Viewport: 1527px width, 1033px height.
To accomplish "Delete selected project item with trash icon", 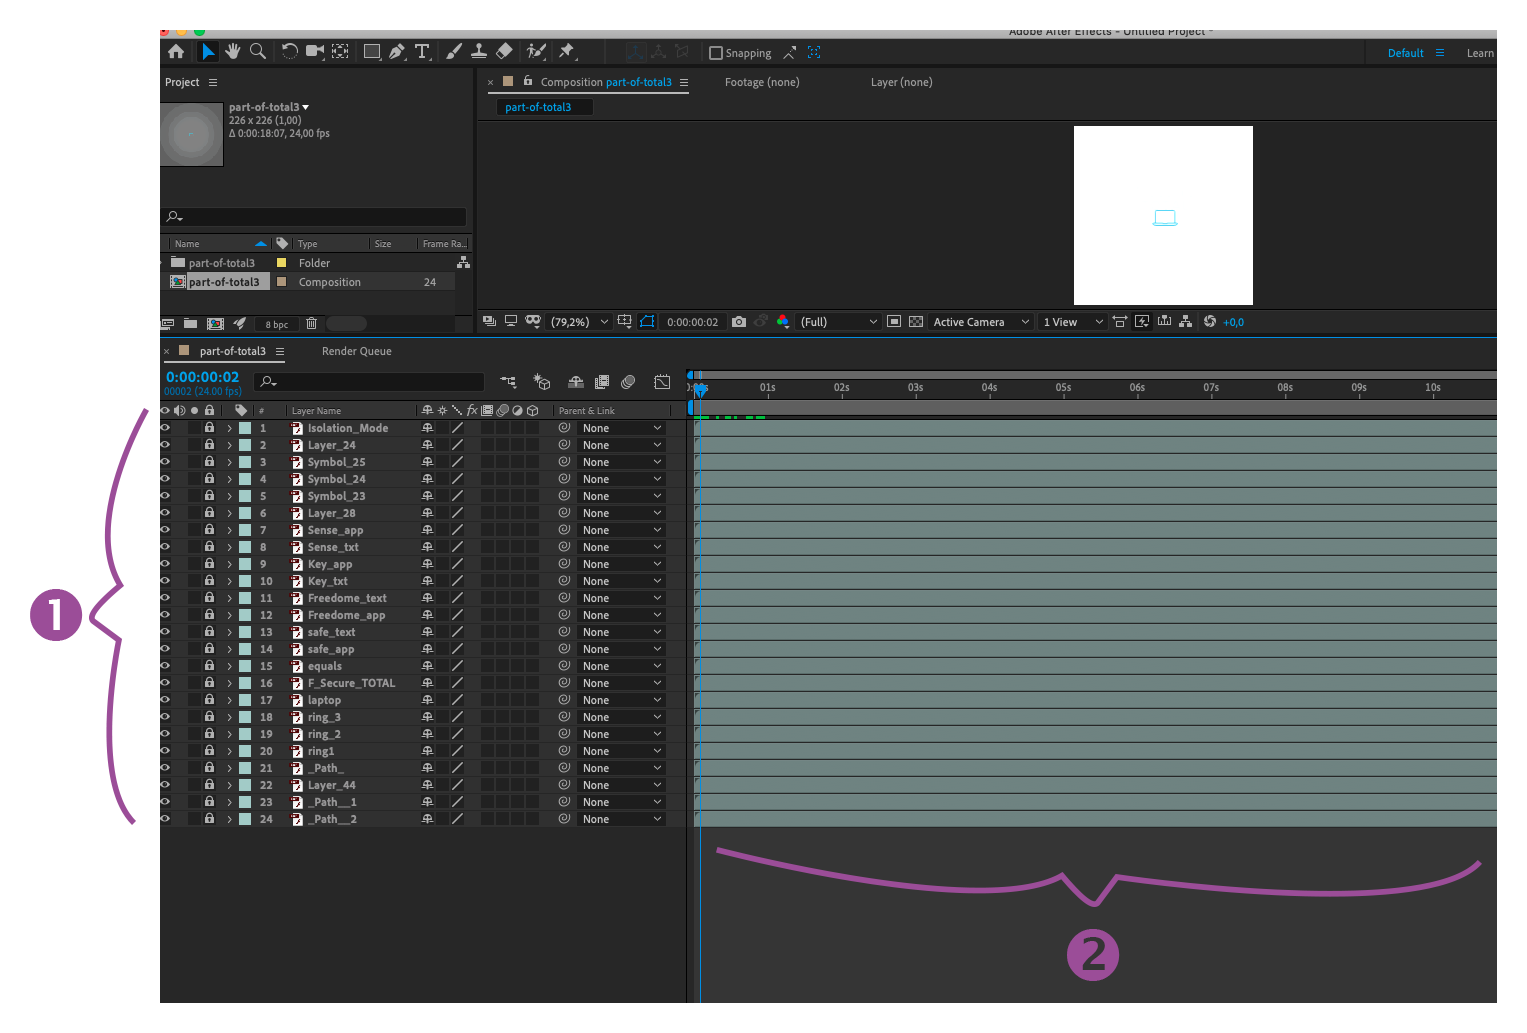I will tap(311, 324).
